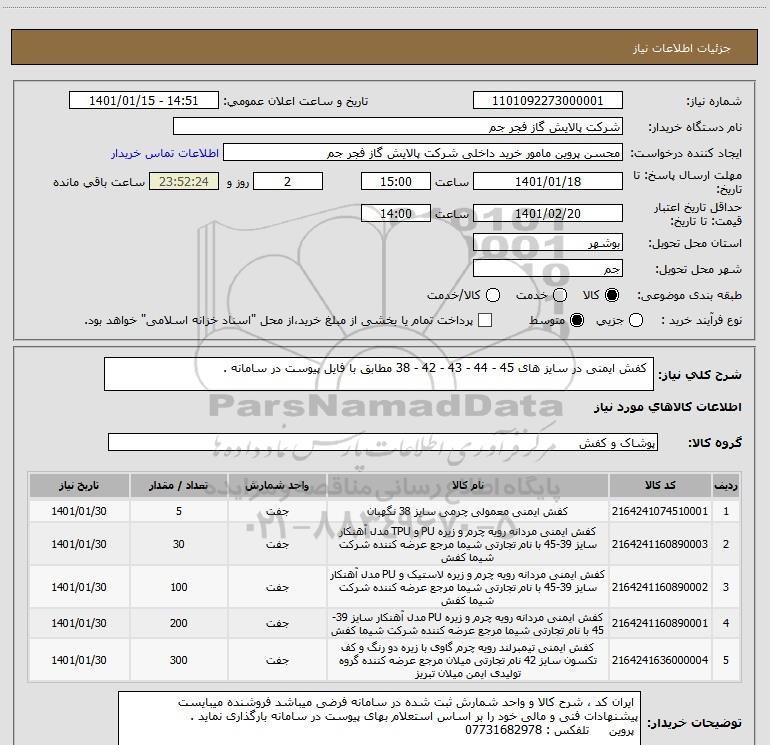Select the کالا radio button
Image resolution: width=770 pixels, height=745 pixels.
click(612, 295)
